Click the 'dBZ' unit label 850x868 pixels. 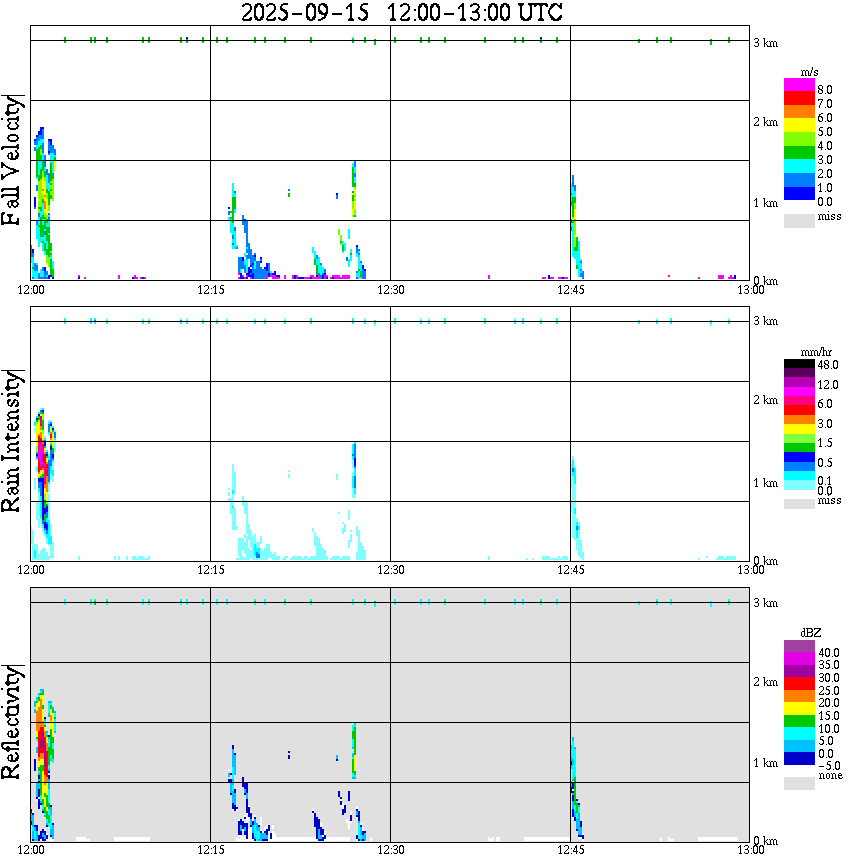[x=811, y=633]
